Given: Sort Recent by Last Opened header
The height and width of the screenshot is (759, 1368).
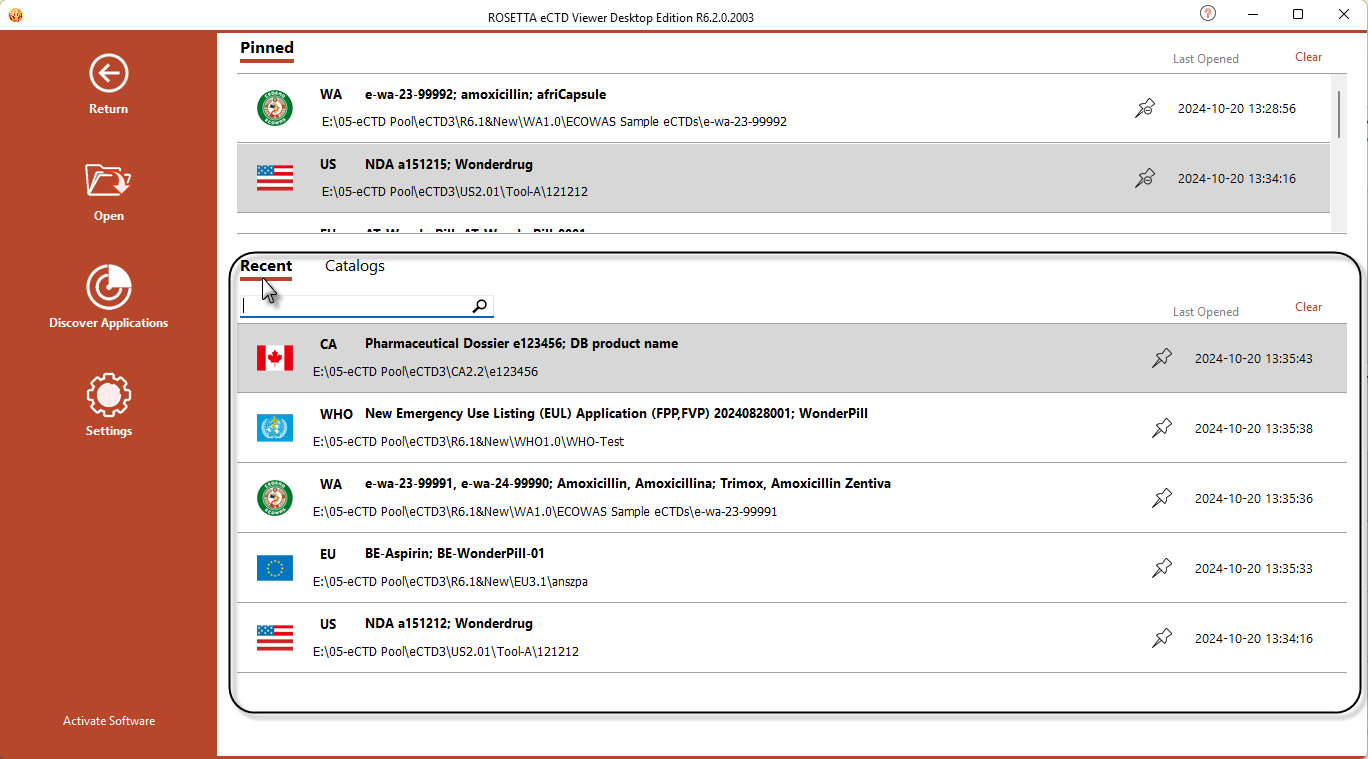Looking at the screenshot, I should point(1206,312).
